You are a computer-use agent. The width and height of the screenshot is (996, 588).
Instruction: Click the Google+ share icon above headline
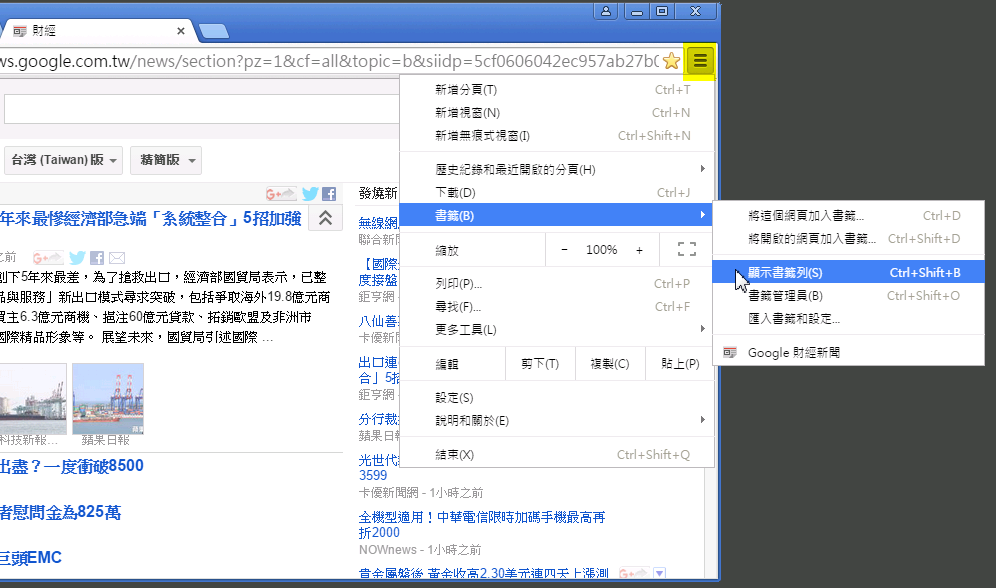[x=281, y=194]
